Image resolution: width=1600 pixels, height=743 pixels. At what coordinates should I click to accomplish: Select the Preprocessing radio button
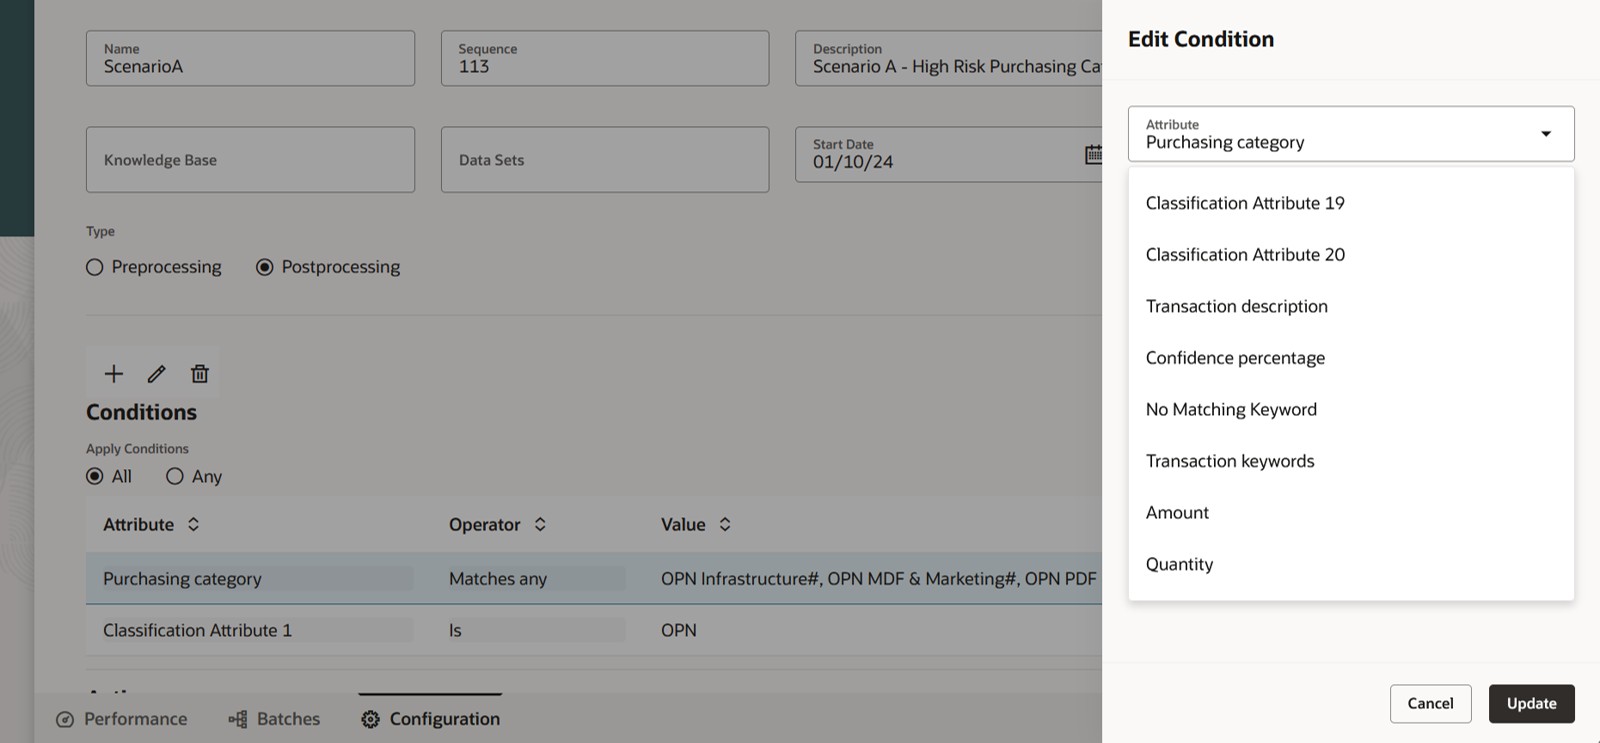(95, 267)
